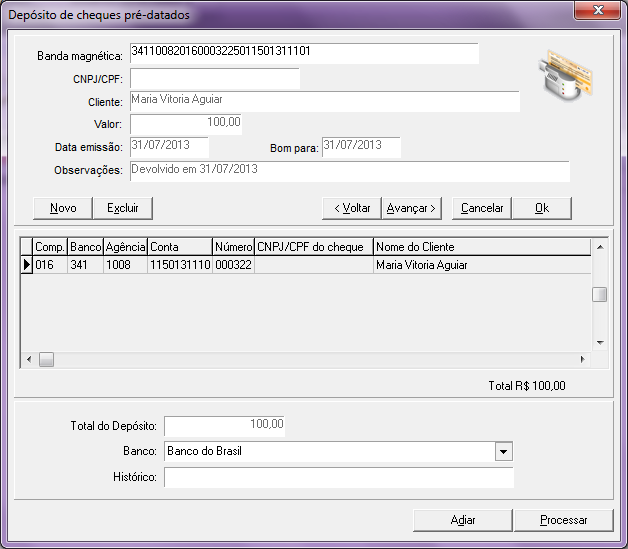
Task: Close the Depósito de cheques window
Action: pyautogui.click(x=598, y=13)
